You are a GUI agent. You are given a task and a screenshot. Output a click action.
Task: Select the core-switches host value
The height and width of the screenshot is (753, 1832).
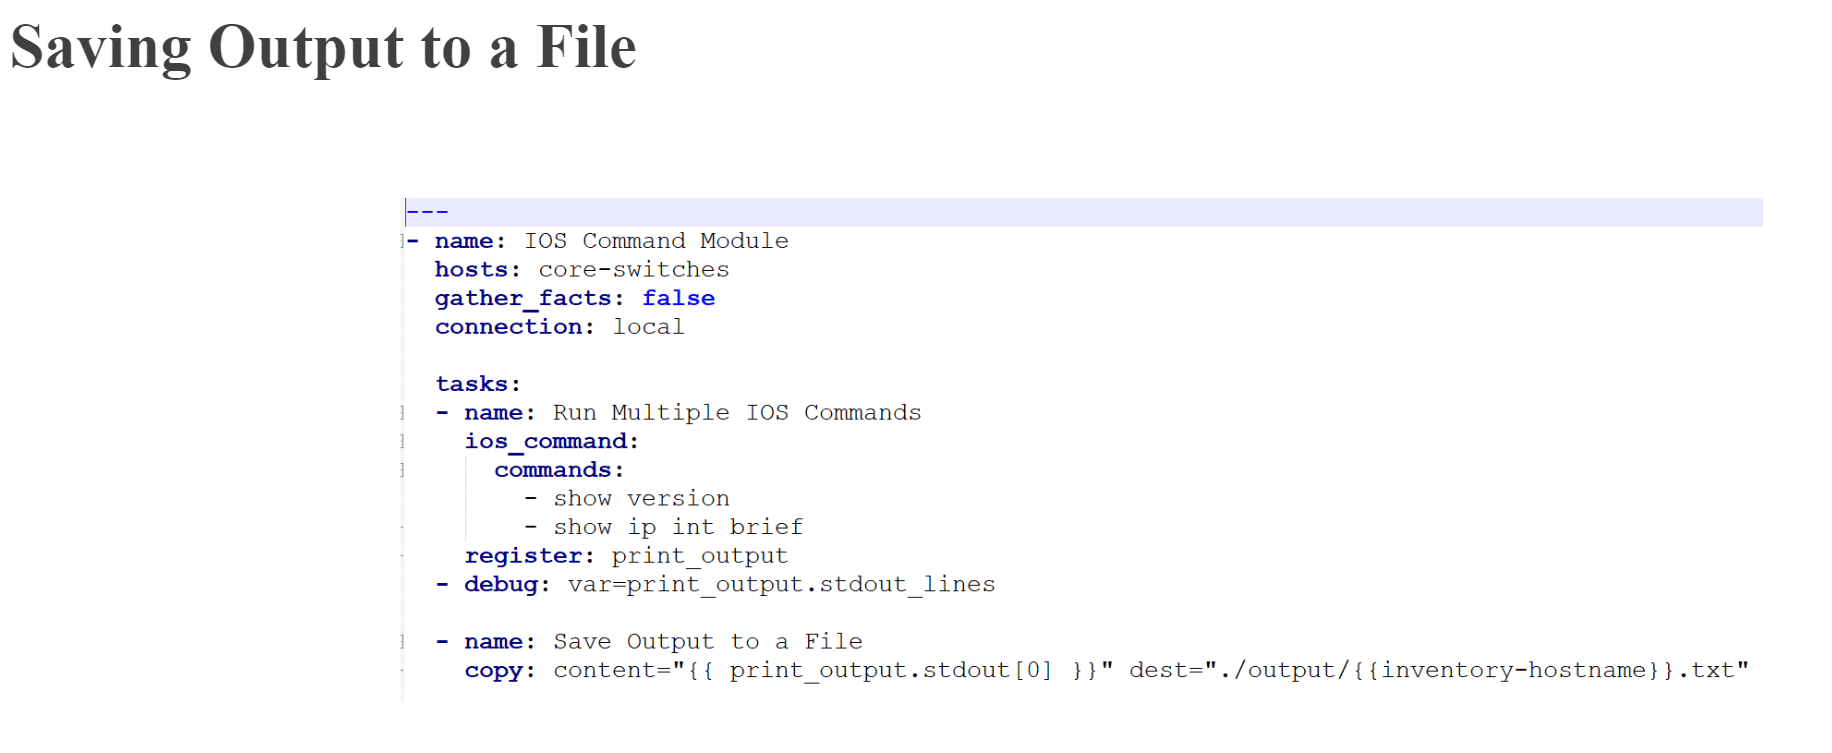[634, 270]
